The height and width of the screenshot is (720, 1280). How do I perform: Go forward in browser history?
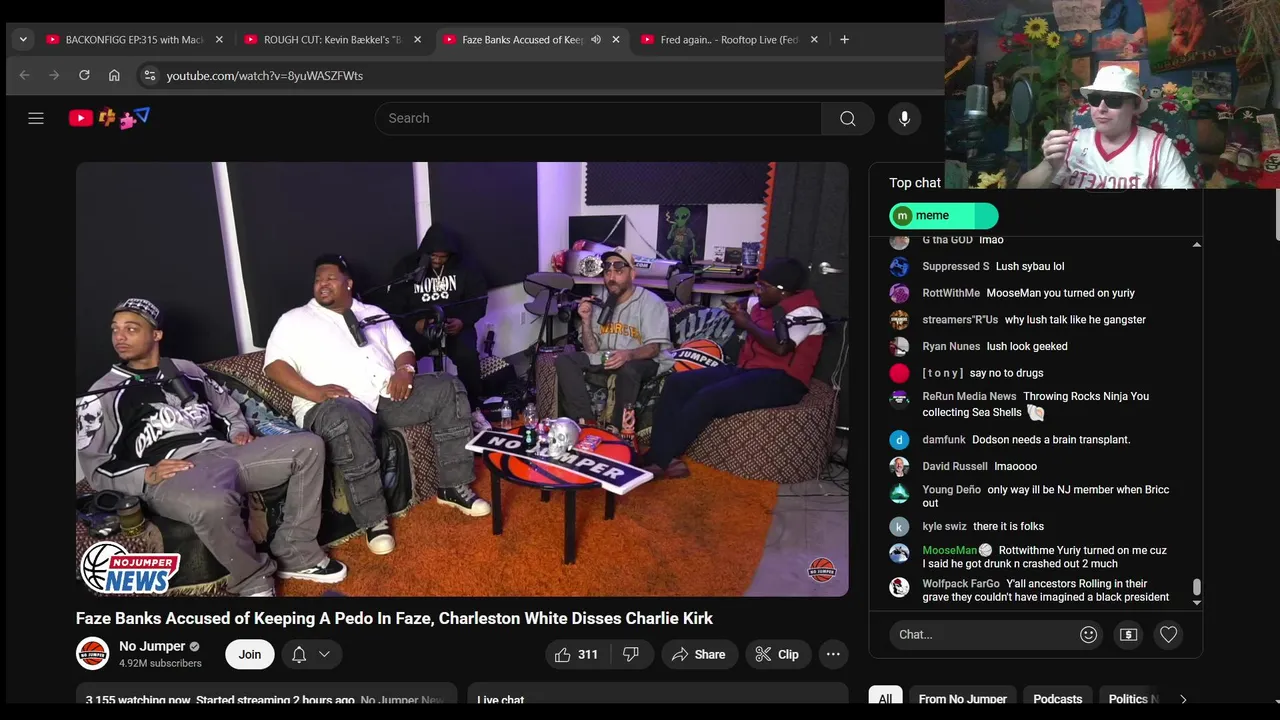pos(54,75)
